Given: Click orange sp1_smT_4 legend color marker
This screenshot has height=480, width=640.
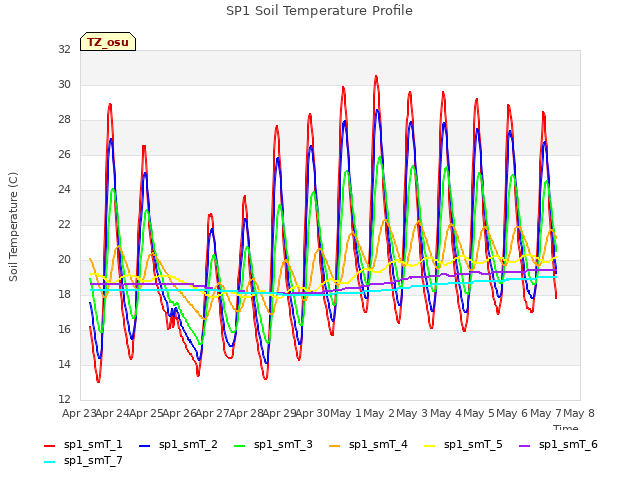Looking at the screenshot, I should pos(334,446).
